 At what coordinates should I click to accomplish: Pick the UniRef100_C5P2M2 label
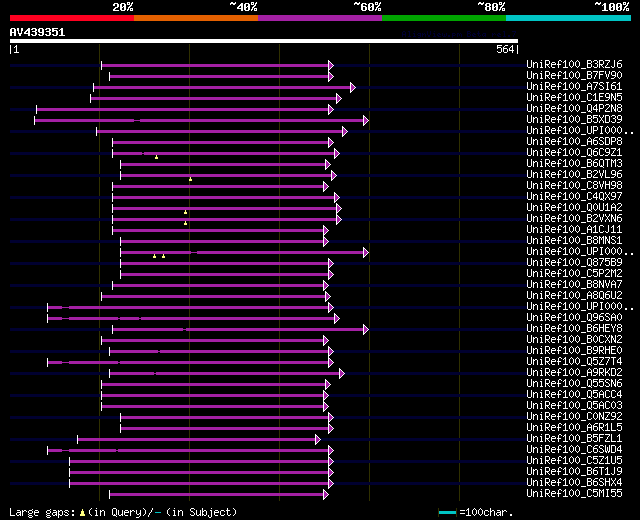(x=574, y=274)
